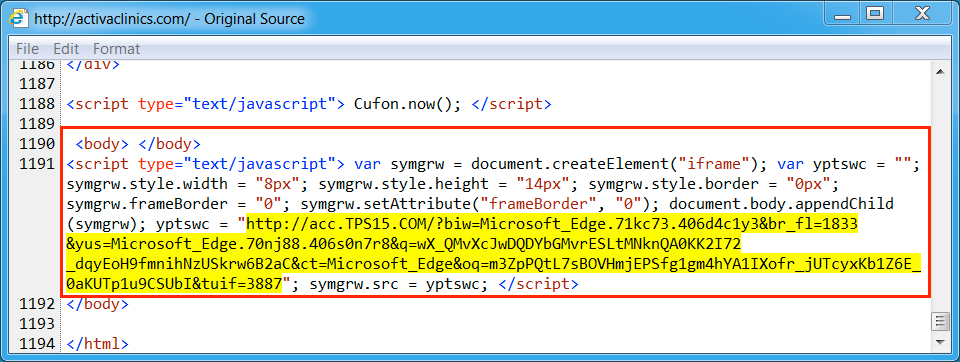The height and width of the screenshot is (362, 960).
Task: Close the Original Source window
Action: click(921, 12)
